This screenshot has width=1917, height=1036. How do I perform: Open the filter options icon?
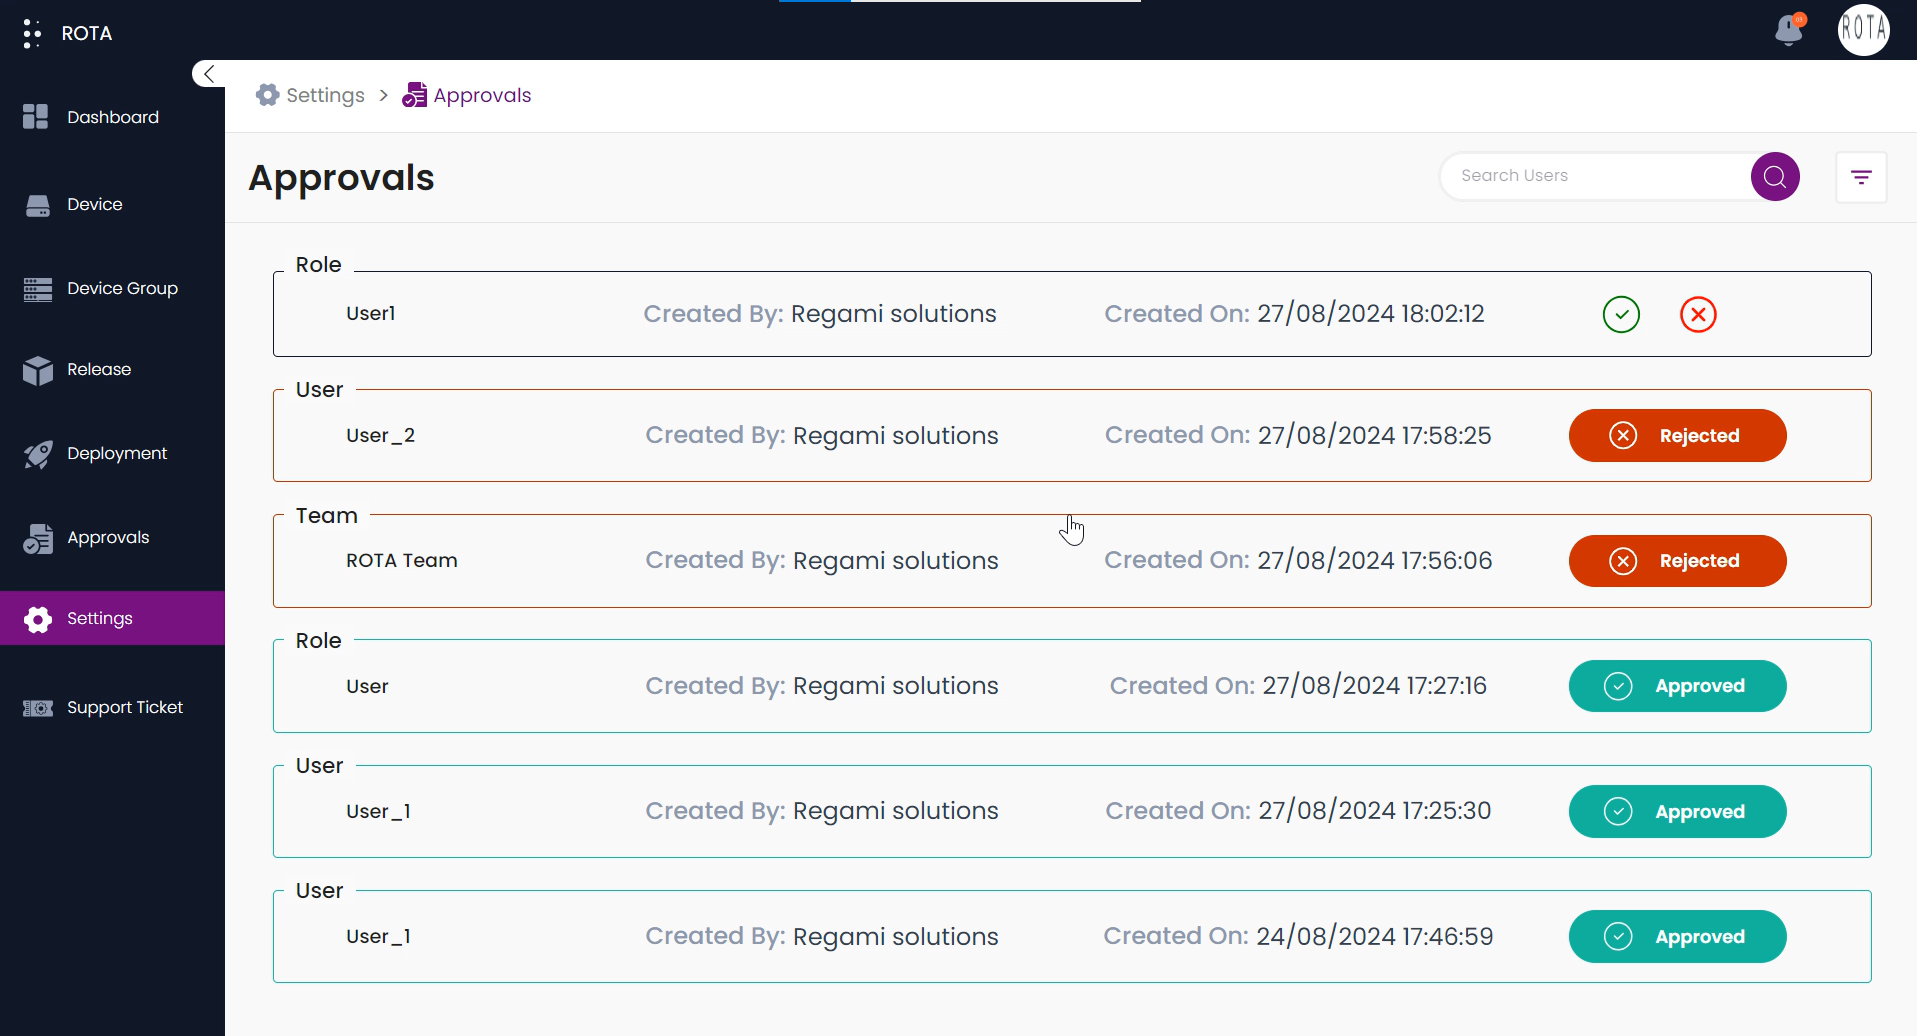(1861, 177)
